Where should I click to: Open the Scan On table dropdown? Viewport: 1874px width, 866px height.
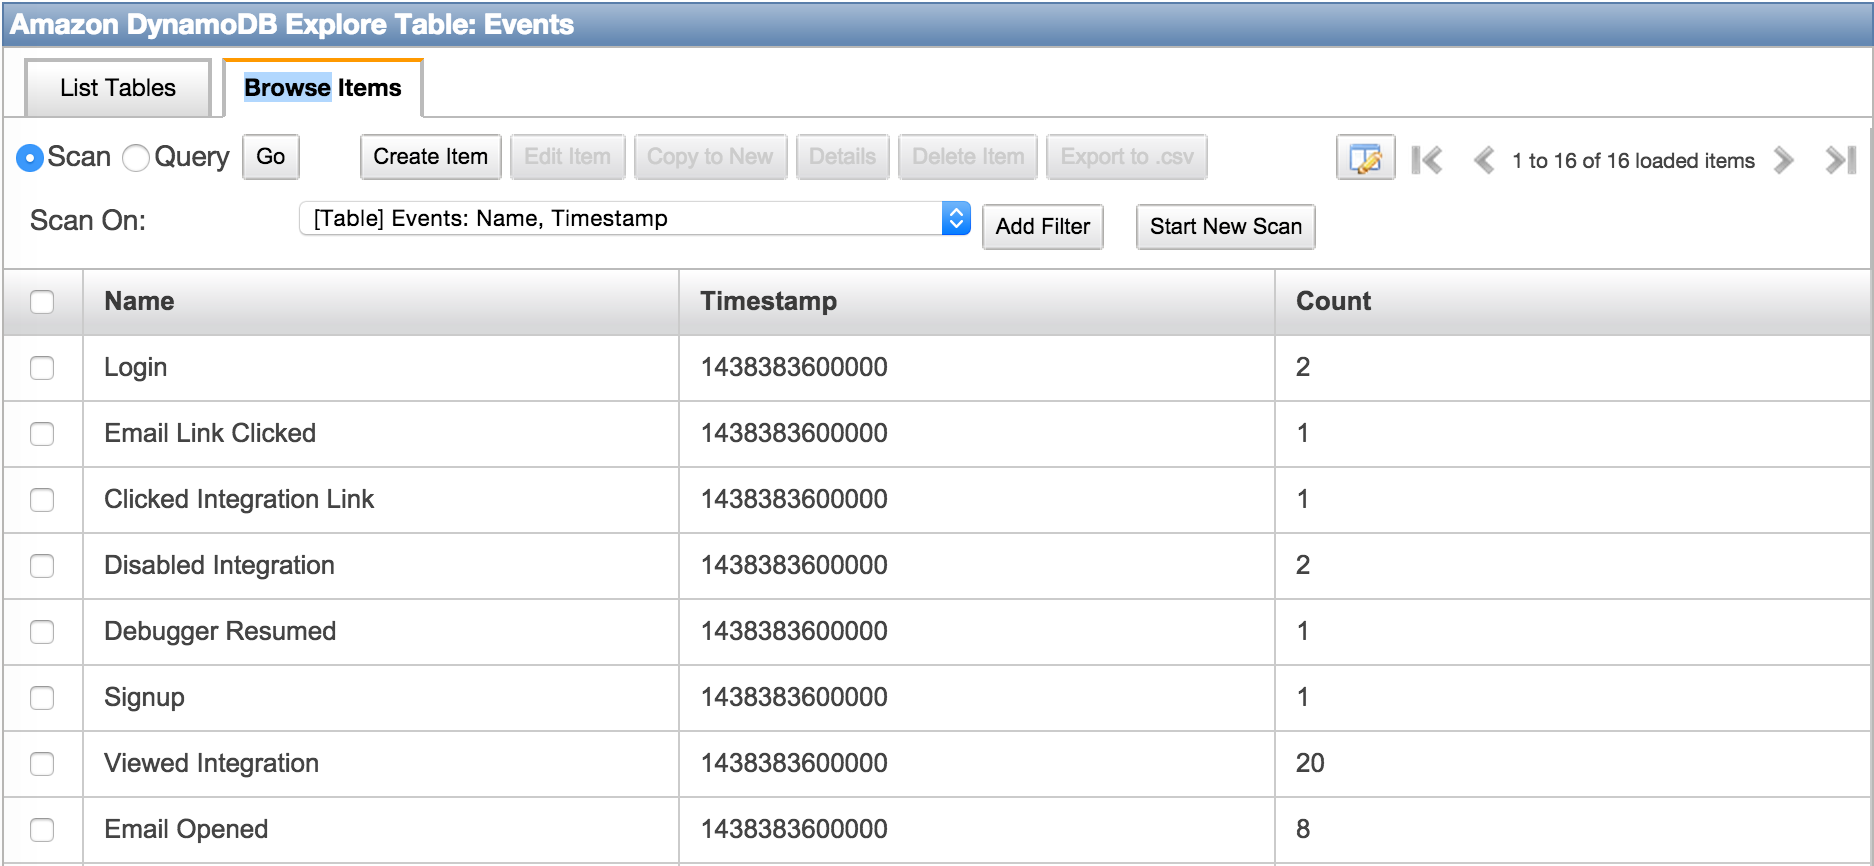coord(635,218)
